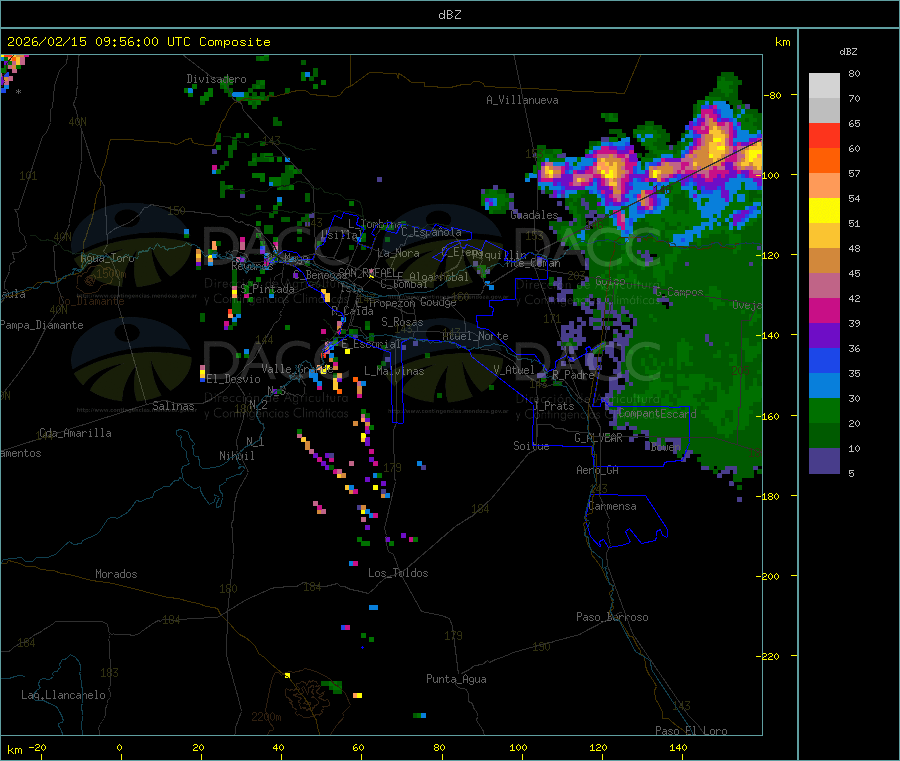This screenshot has height=761, width=900.
Task: Click the km label at bottom left axis
Action: click(14, 750)
